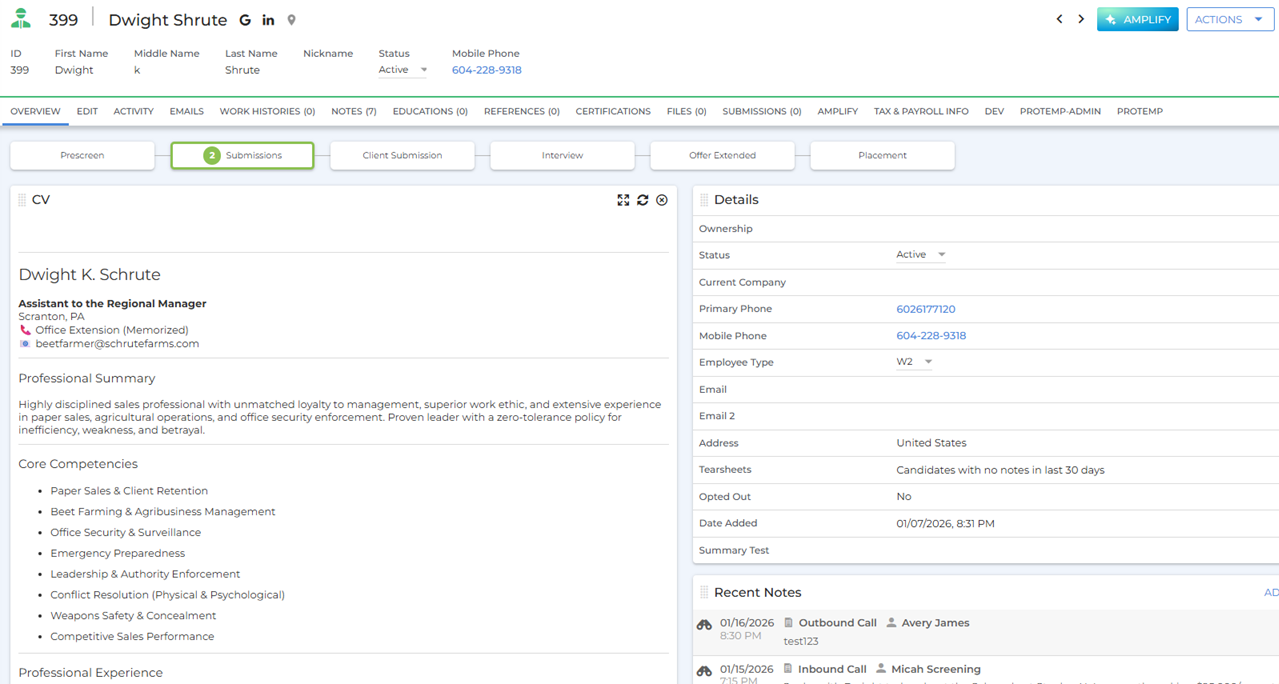
Task: Open the PROTEMP tab
Action: [x=1140, y=111]
